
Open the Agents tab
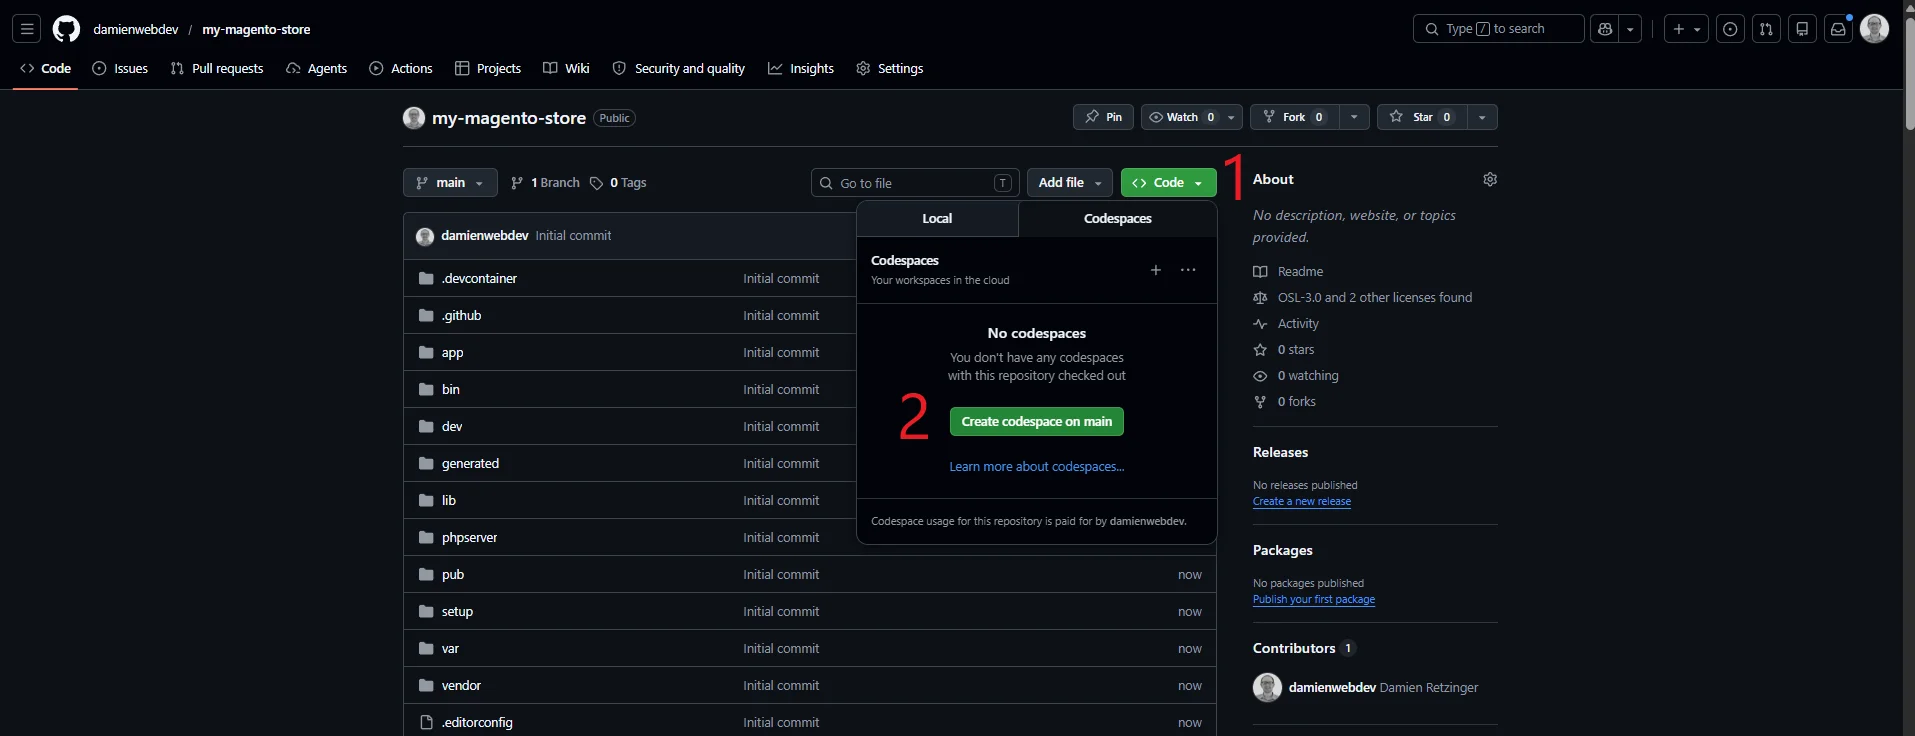pos(316,68)
